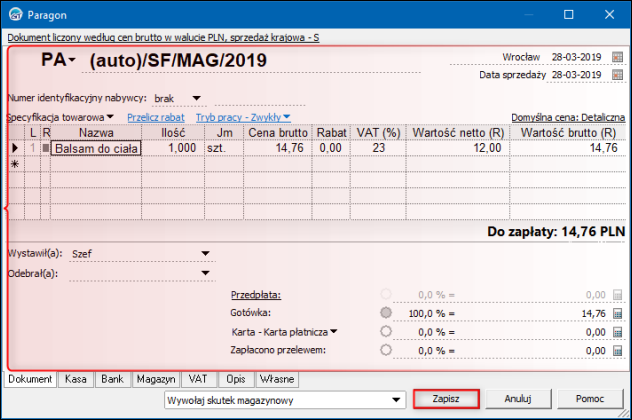632x420 pixels.
Task: Select the Gotówka radio button
Action: [386, 312]
